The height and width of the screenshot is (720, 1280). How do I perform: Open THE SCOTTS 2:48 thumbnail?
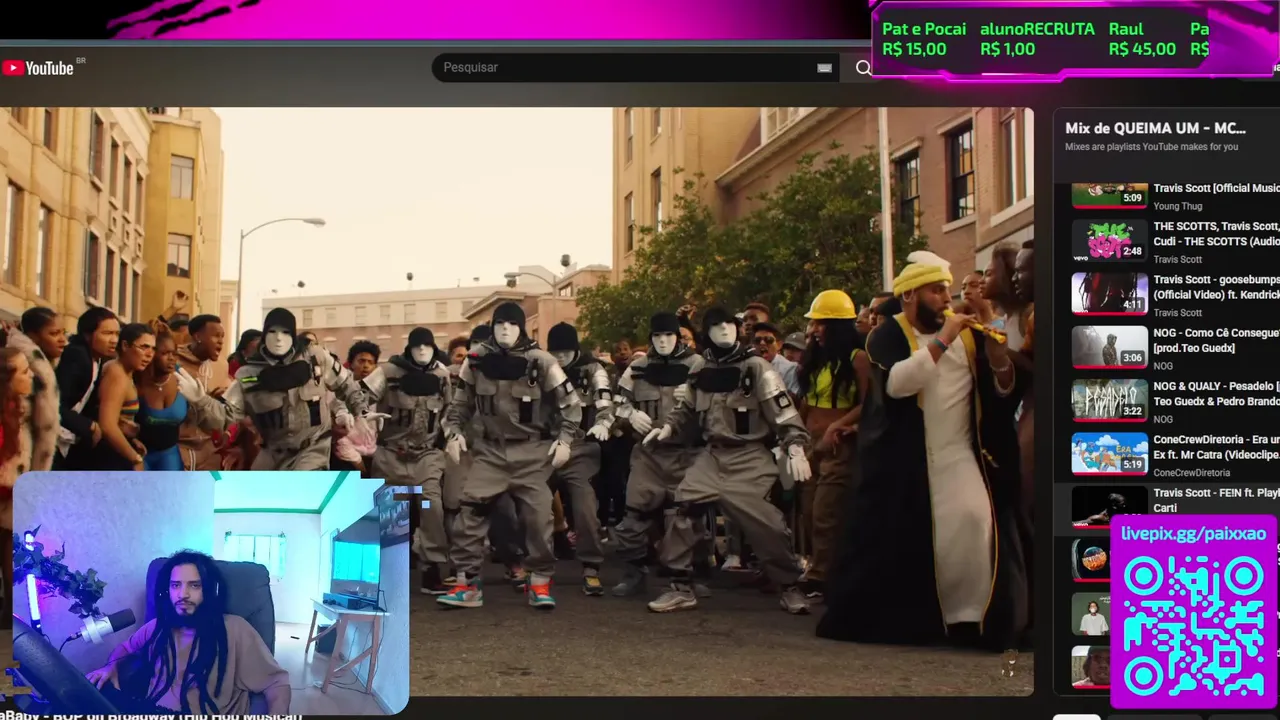1110,241
